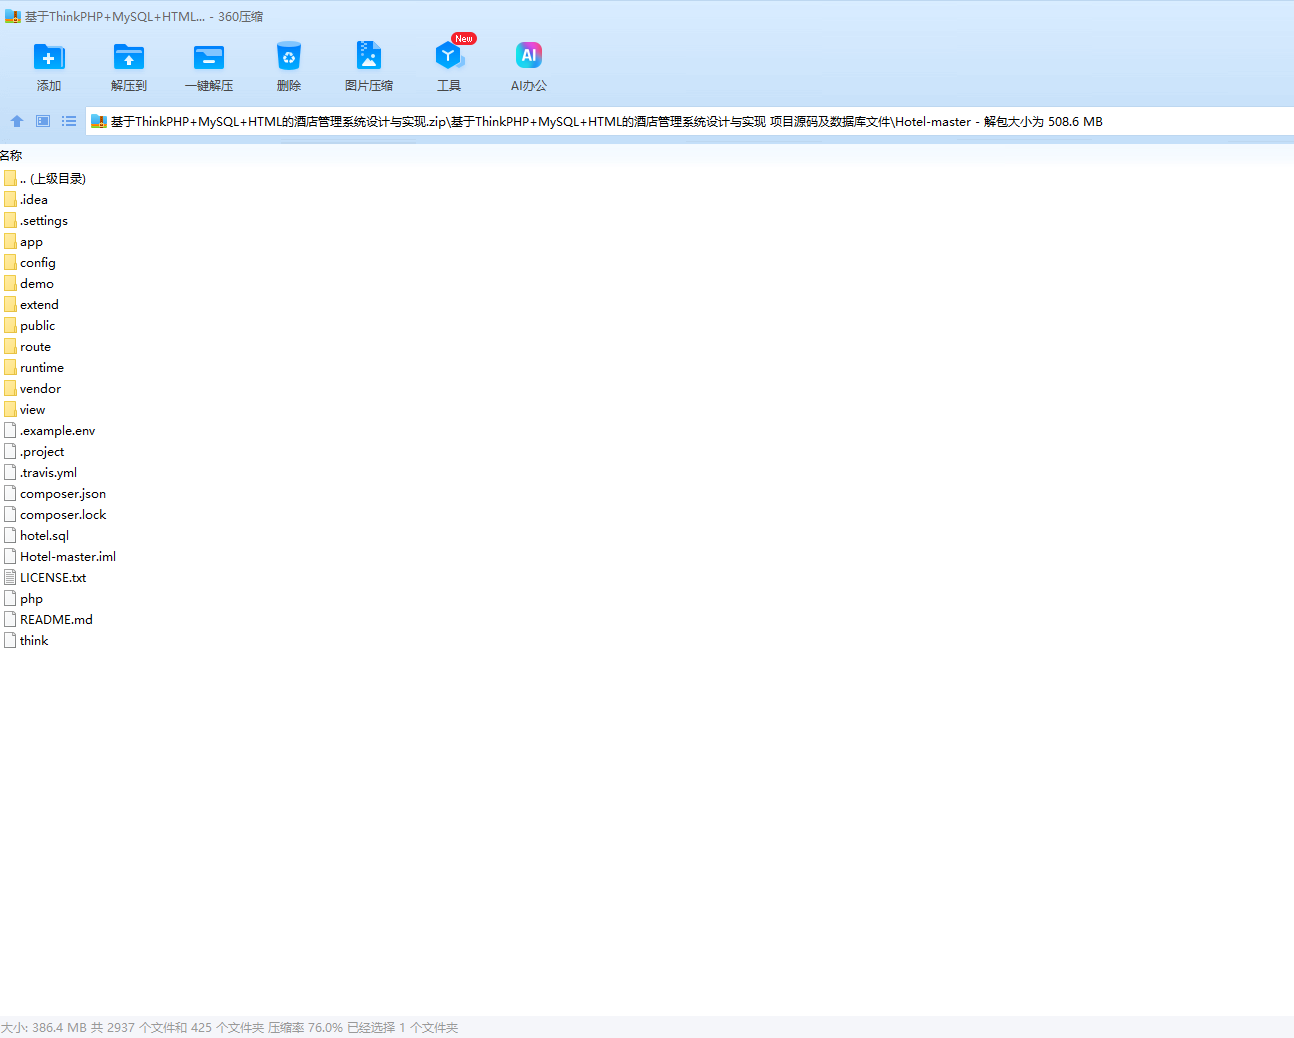Viewport: 1294px width, 1038px height.
Task: Click the archive path address field
Action: 690,122
